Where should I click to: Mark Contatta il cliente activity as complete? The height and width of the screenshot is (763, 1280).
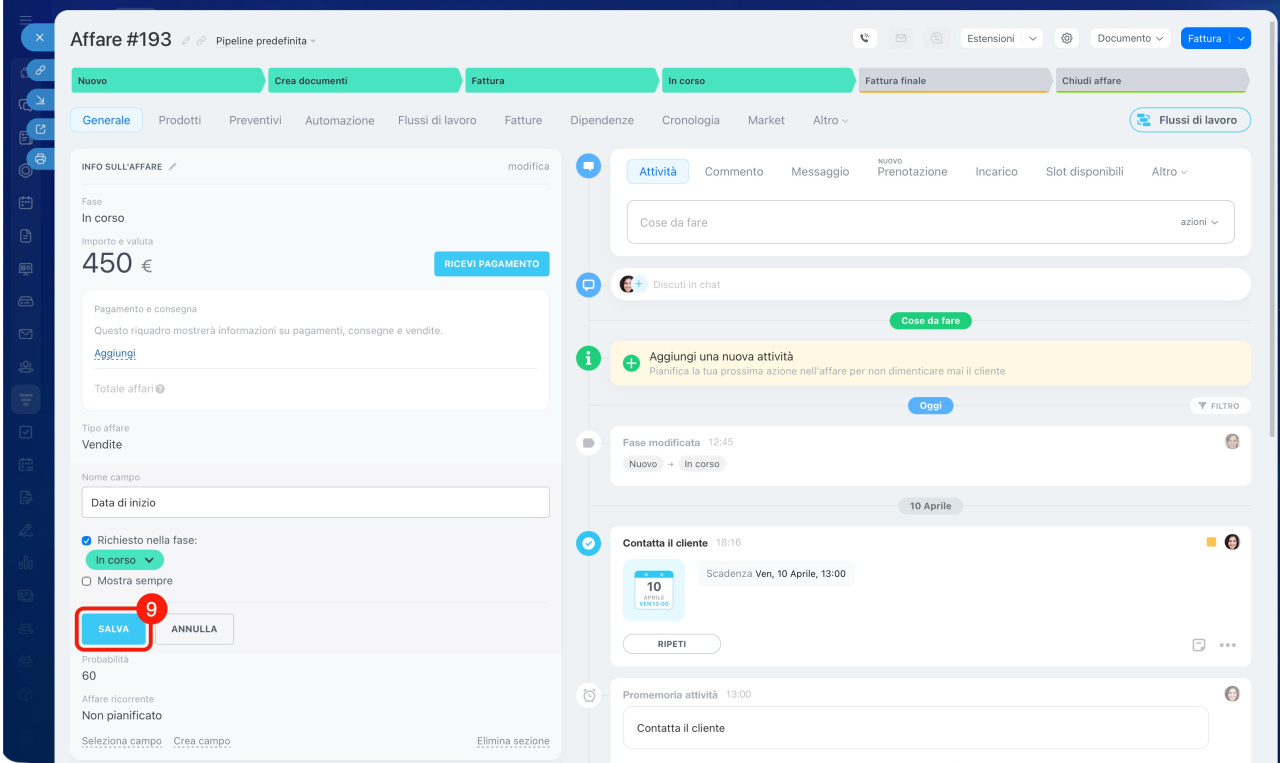[589, 543]
